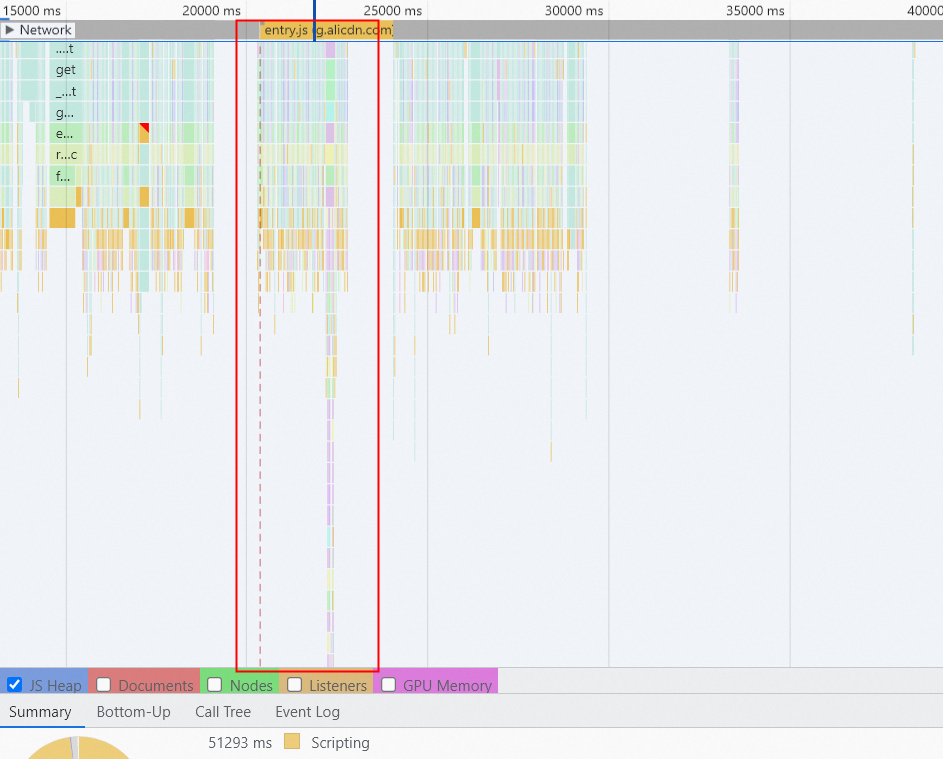Click the "51293 ms" scripting time value
Screen dimensions: 943x759
(x=240, y=743)
